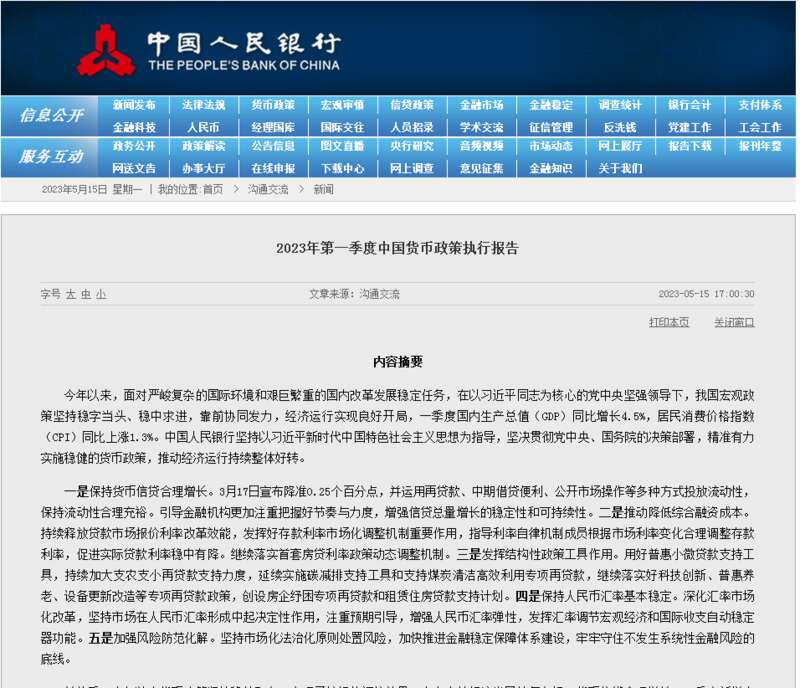Go to 音频视频 page

pos(481,146)
